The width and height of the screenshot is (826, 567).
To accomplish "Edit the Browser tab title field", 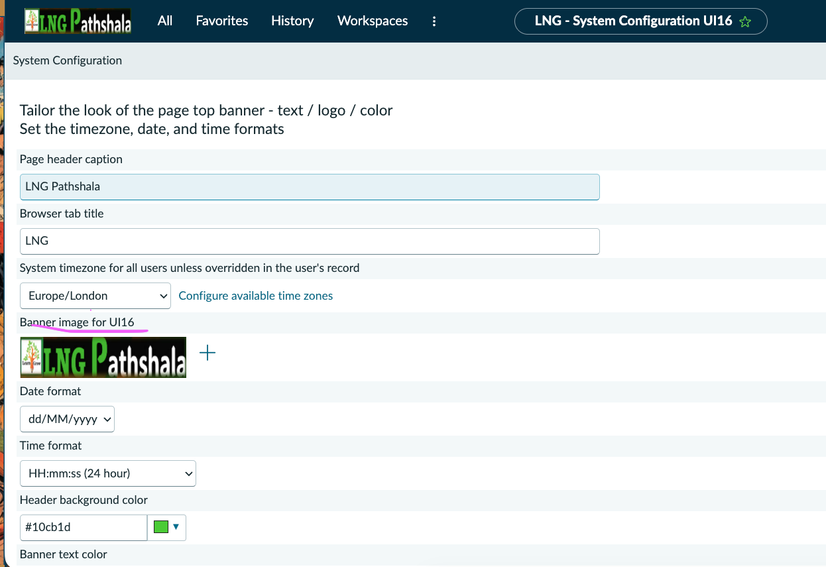I will coord(310,241).
